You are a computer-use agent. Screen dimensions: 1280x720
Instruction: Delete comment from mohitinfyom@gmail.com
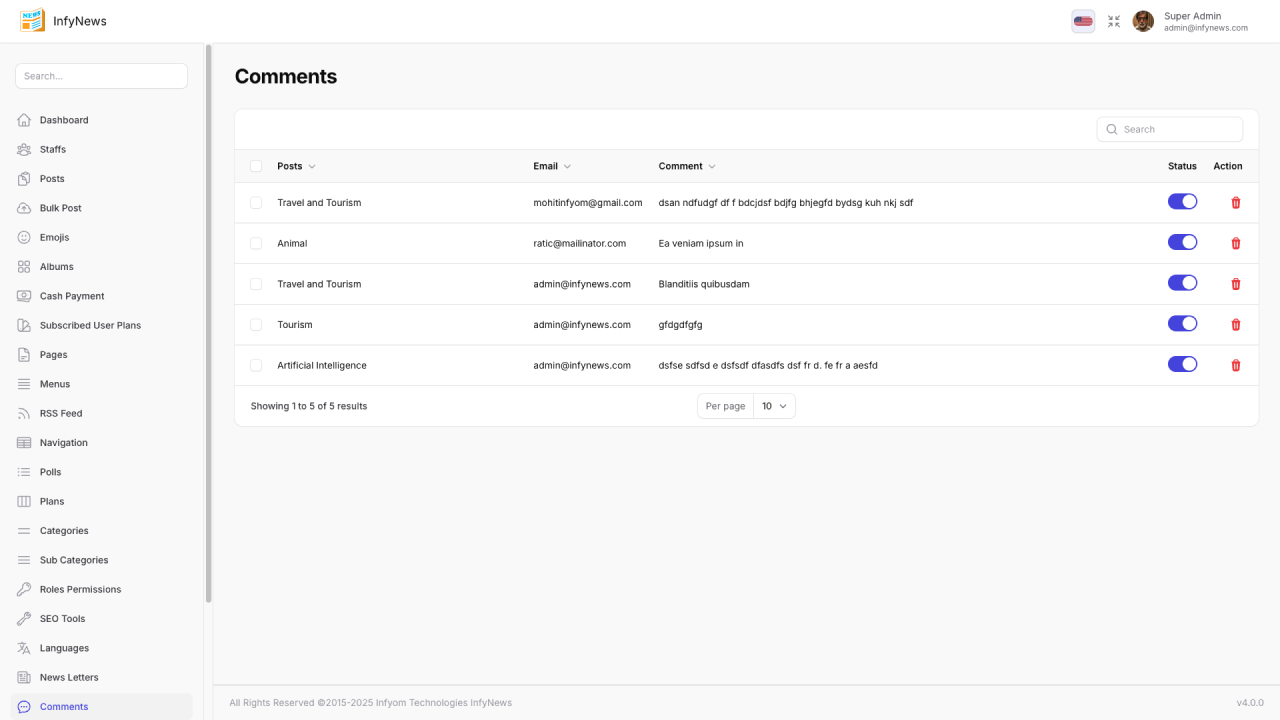(x=1236, y=203)
